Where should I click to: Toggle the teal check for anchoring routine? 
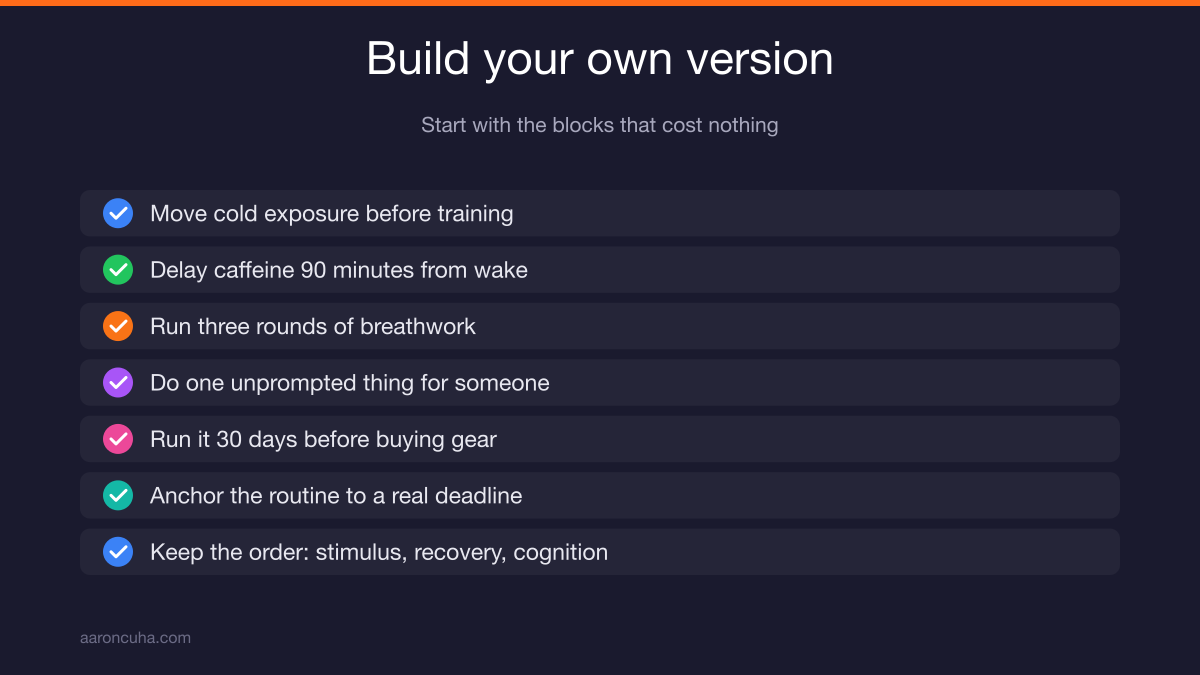point(118,495)
